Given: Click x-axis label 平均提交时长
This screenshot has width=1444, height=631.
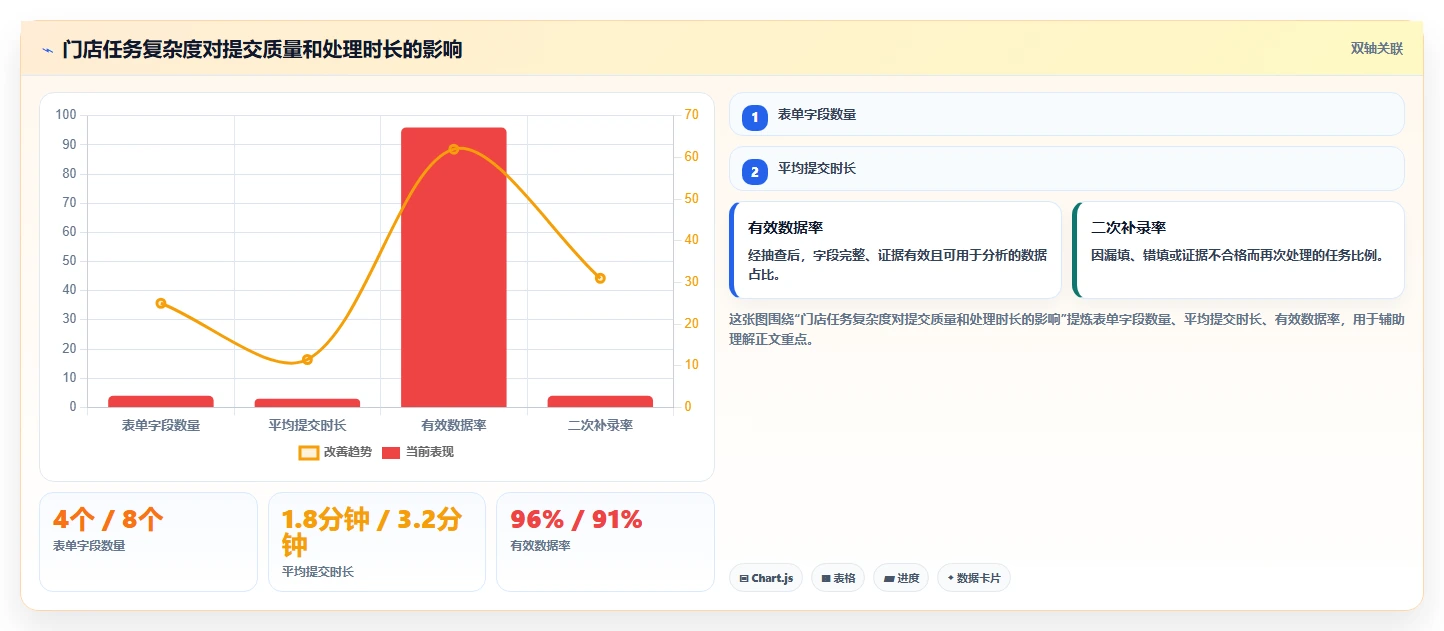Looking at the screenshot, I should 307,425.
